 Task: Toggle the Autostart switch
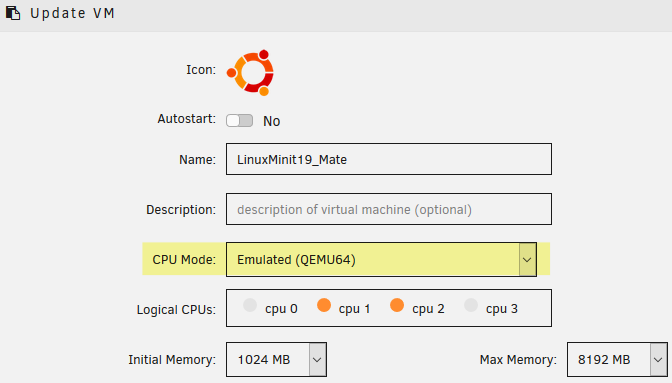(240, 121)
